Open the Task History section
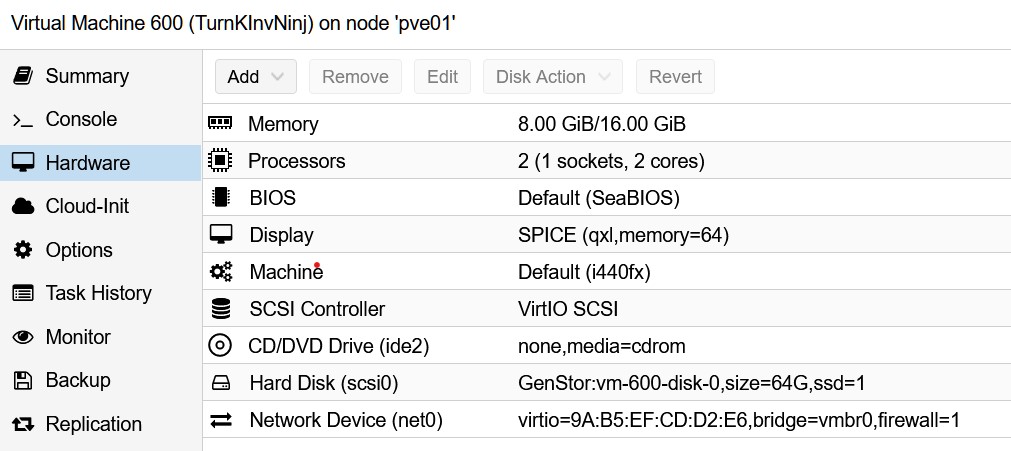The height and width of the screenshot is (451, 1011). [98, 293]
